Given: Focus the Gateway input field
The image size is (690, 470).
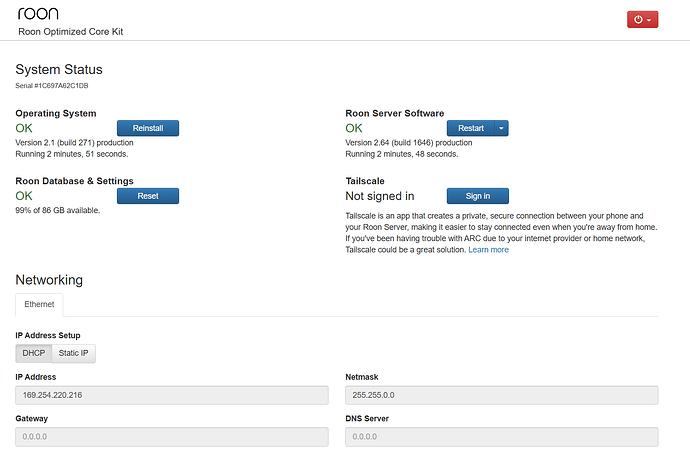Looking at the screenshot, I should [172, 437].
